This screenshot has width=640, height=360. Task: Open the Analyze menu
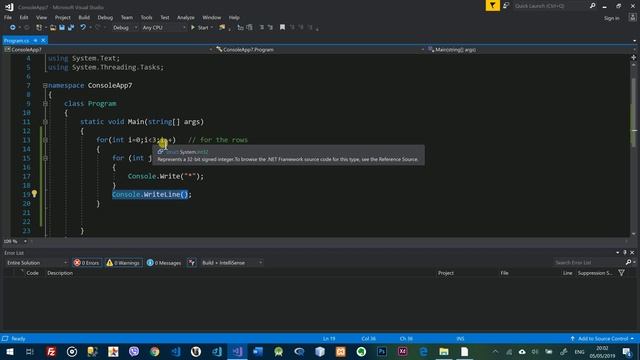186,18
